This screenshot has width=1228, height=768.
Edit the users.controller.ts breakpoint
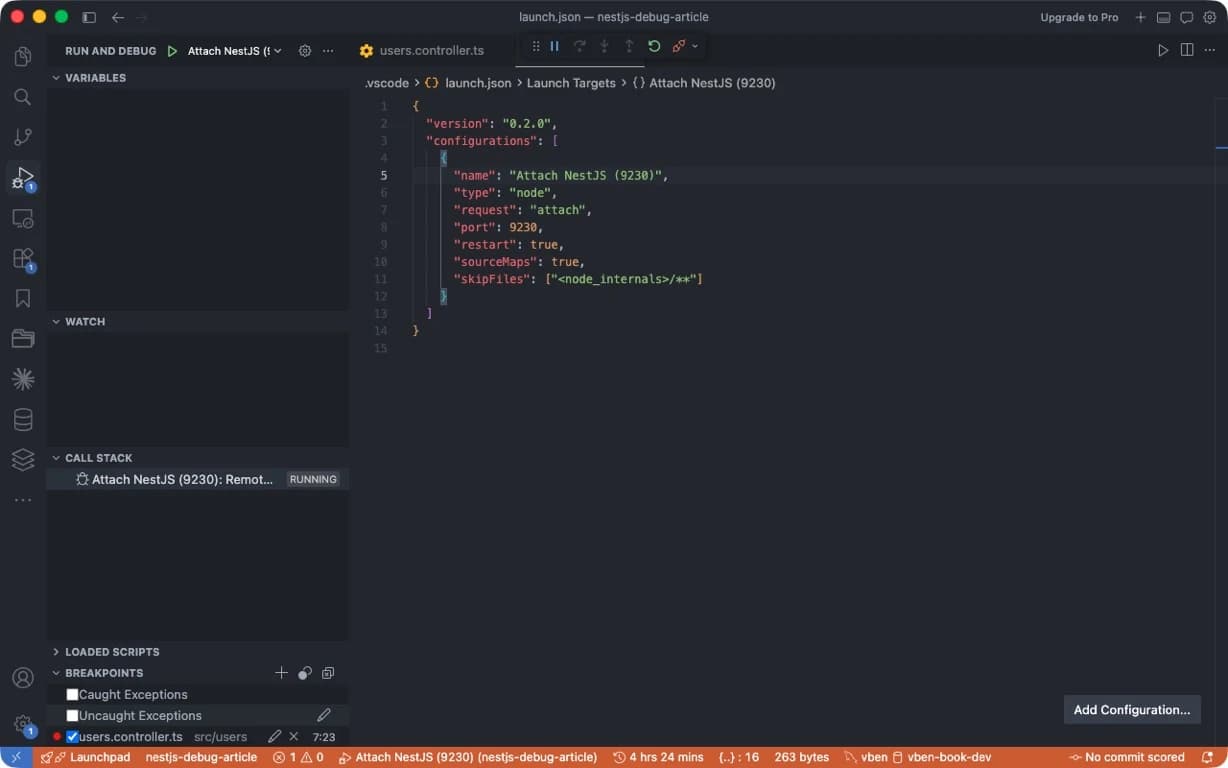click(x=275, y=736)
